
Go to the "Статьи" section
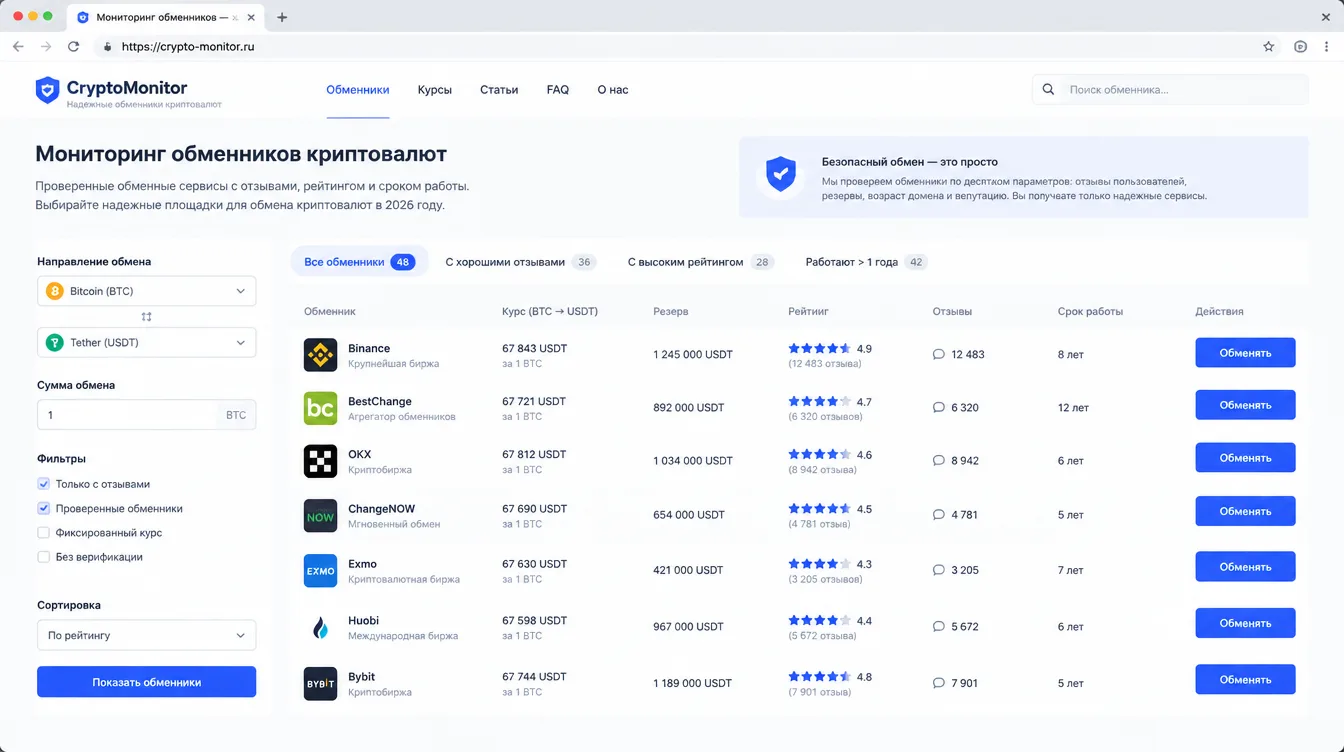coord(499,90)
